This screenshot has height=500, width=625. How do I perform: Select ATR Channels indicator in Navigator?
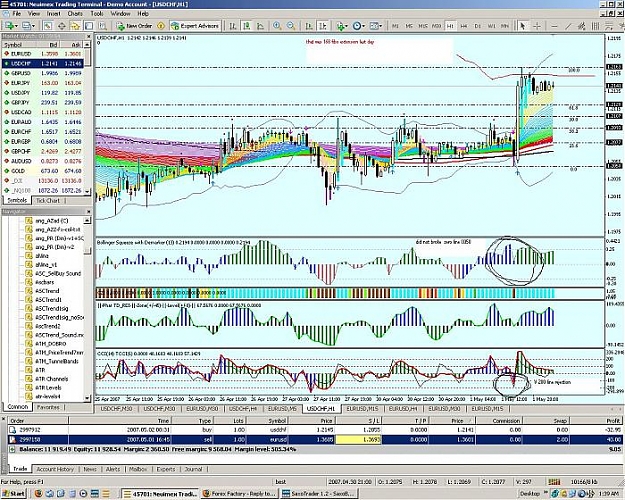point(51,379)
